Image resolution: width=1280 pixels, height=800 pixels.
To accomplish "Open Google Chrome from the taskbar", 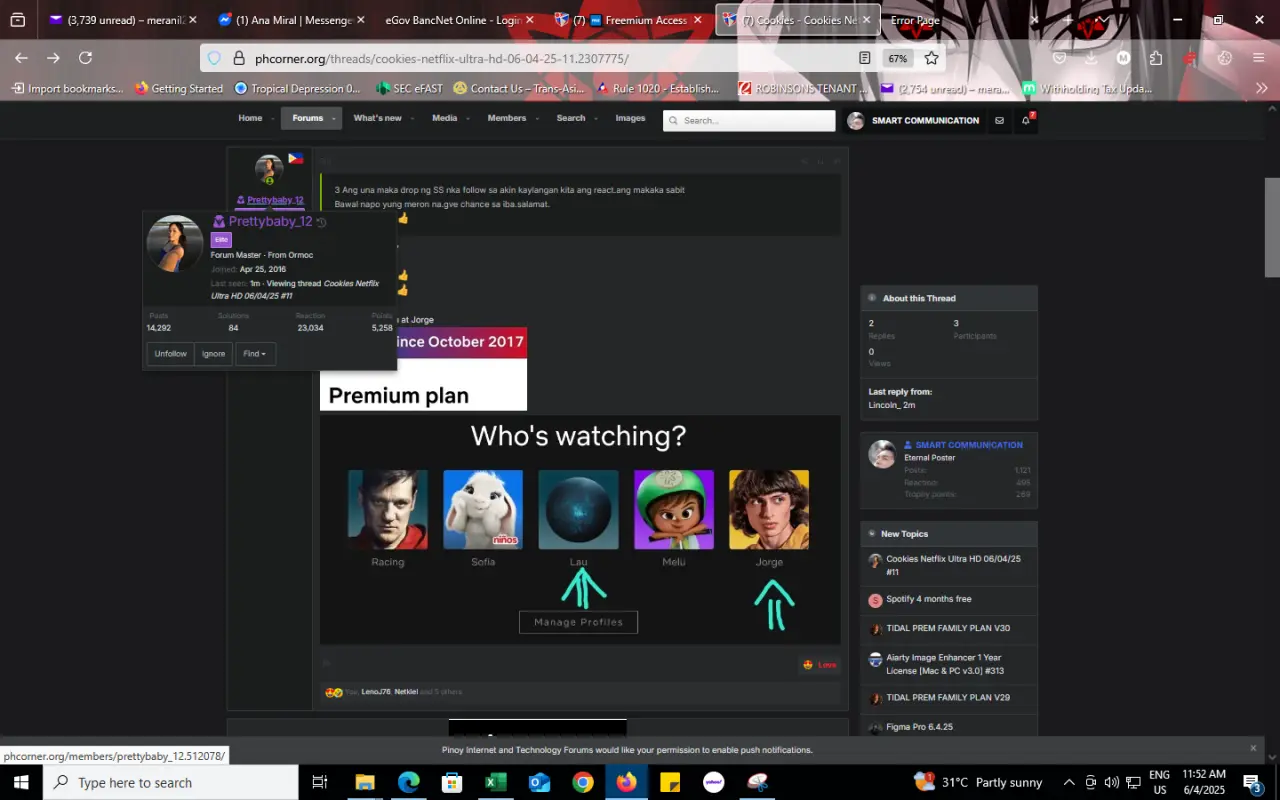I will click(x=583, y=782).
